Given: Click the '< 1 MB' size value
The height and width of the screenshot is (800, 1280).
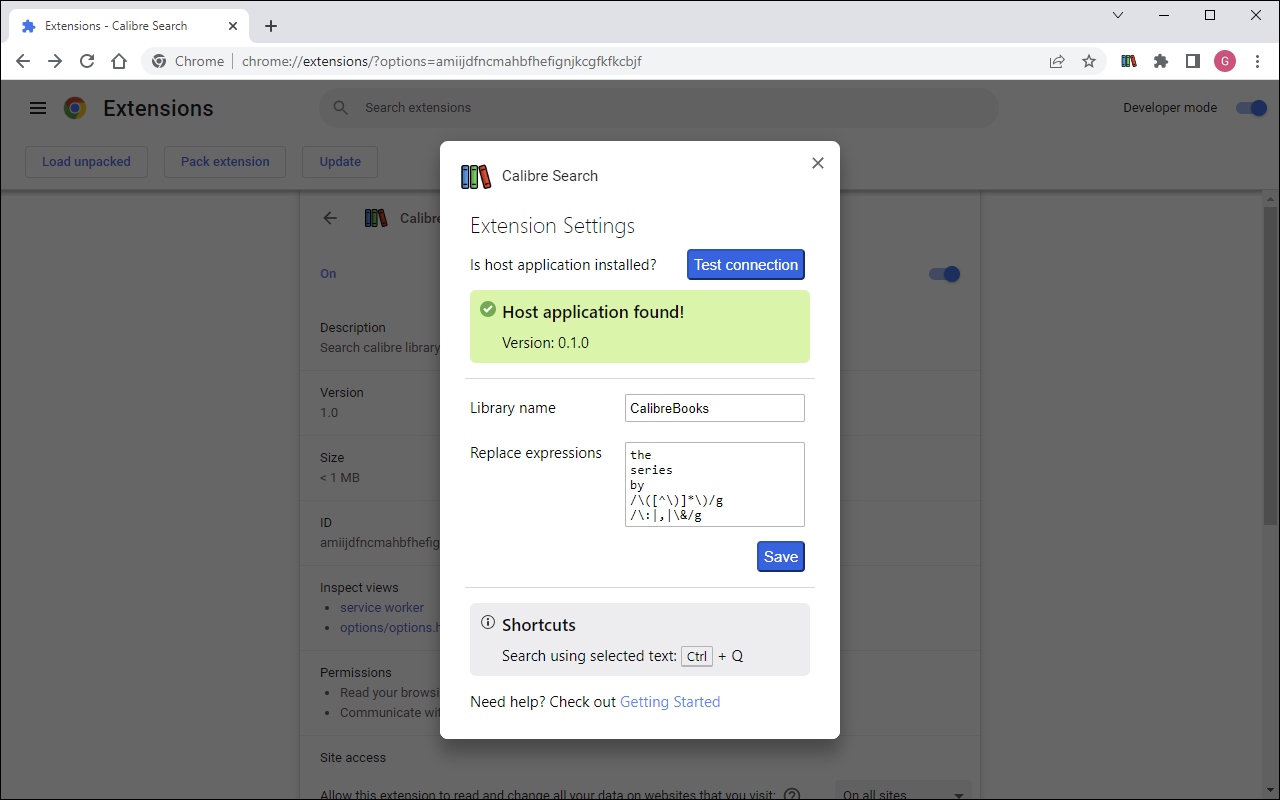Looking at the screenshot, I should 340,478.
